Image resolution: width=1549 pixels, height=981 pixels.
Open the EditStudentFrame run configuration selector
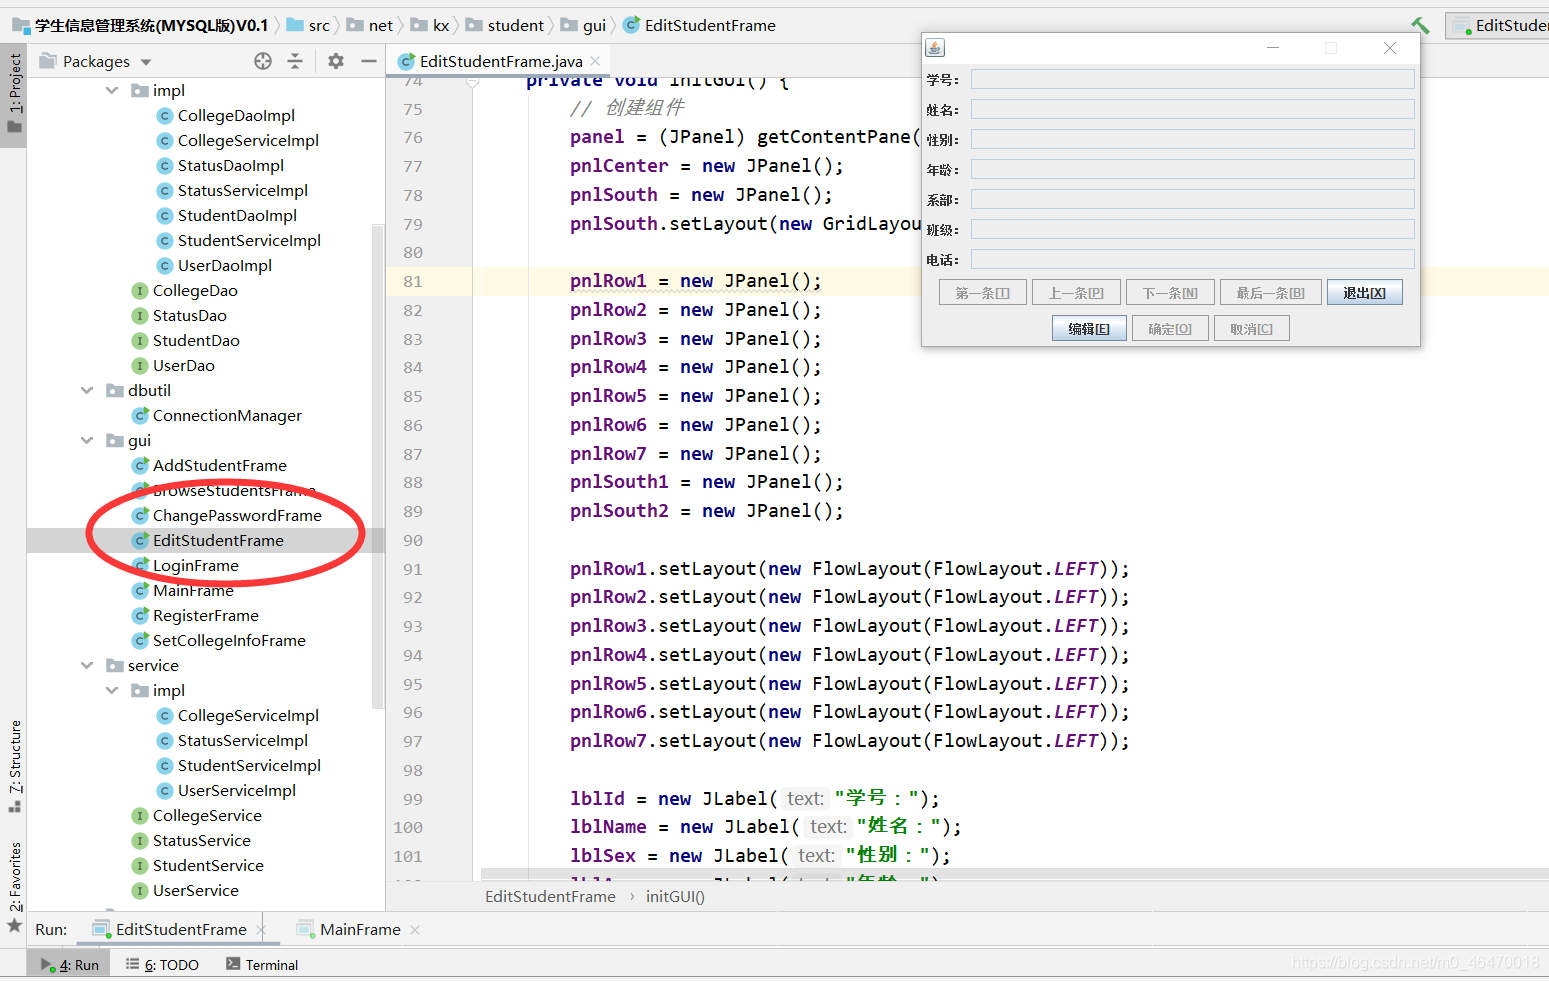click(1499, 25)
